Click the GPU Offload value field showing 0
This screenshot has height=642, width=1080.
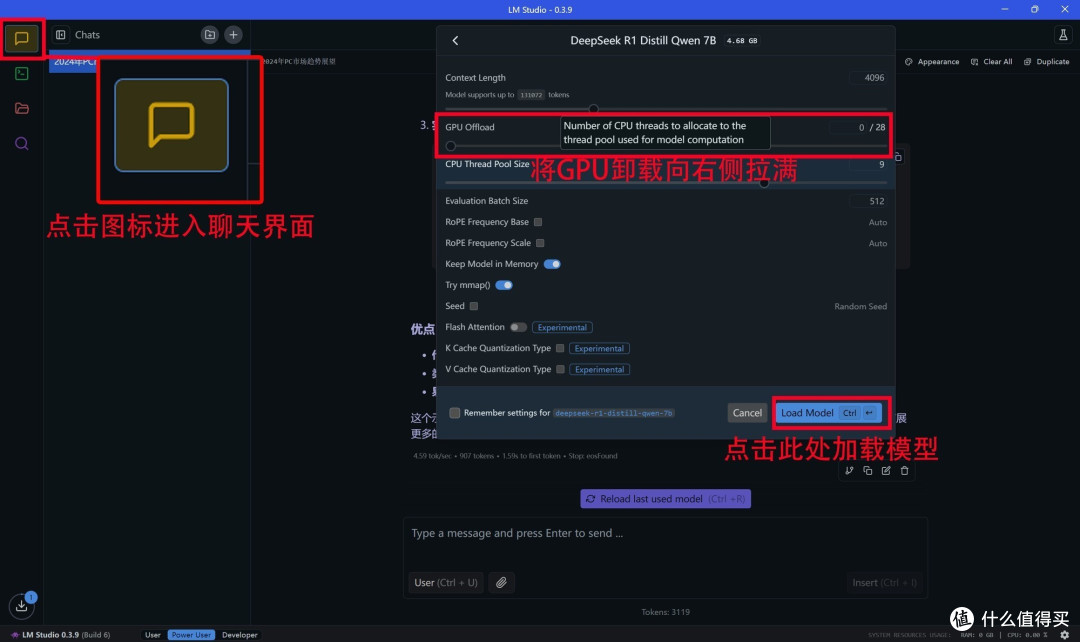pyautogui.click(x=848, y=127)
